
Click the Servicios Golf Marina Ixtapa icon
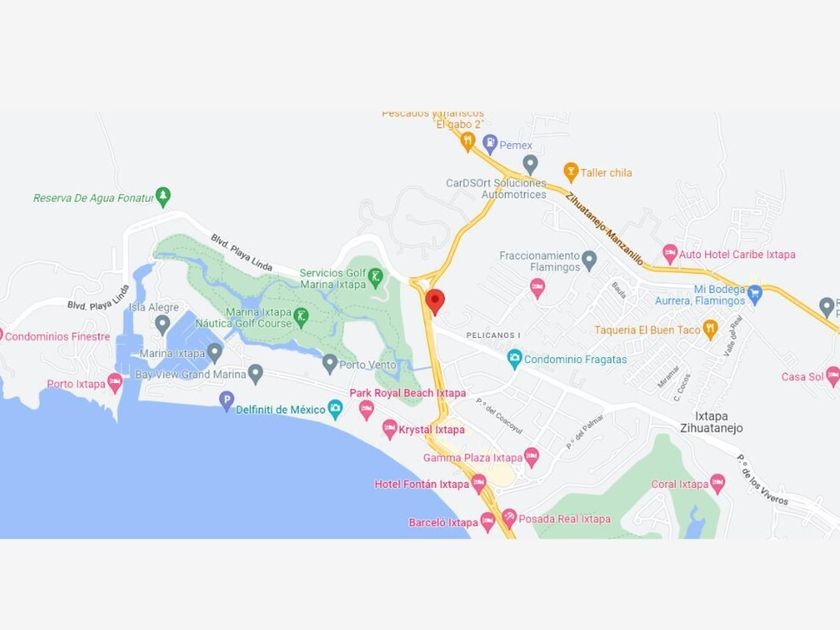coord(376,277)
